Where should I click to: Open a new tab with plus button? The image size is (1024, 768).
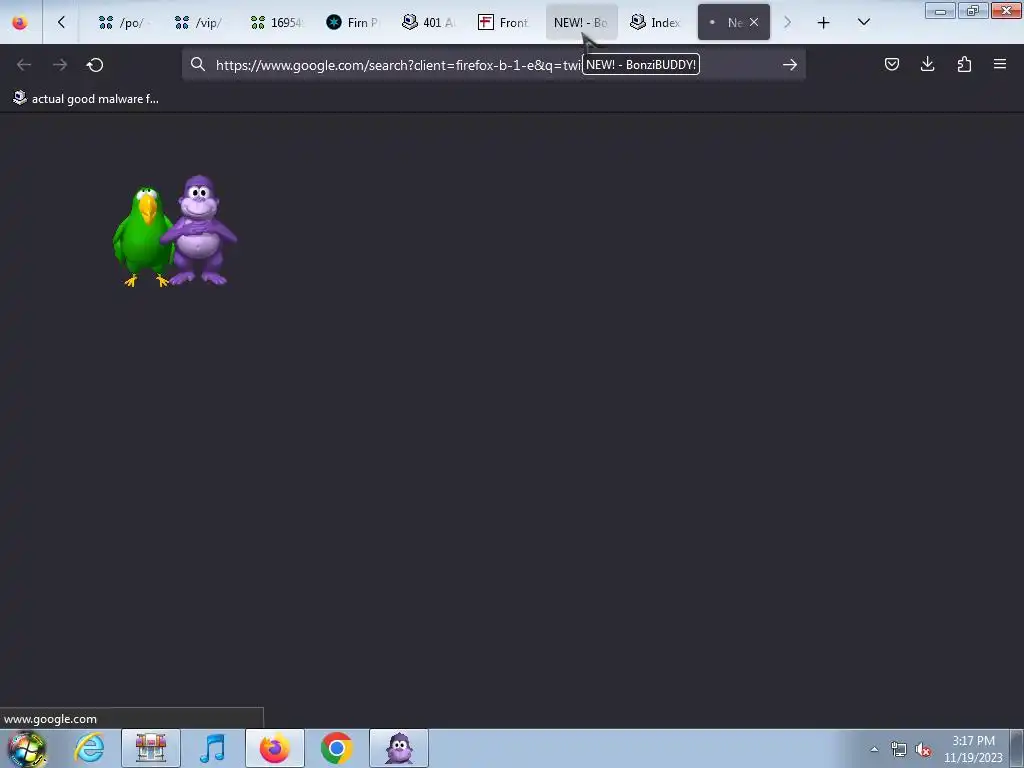pyautogui.click(x=824, y=23)
